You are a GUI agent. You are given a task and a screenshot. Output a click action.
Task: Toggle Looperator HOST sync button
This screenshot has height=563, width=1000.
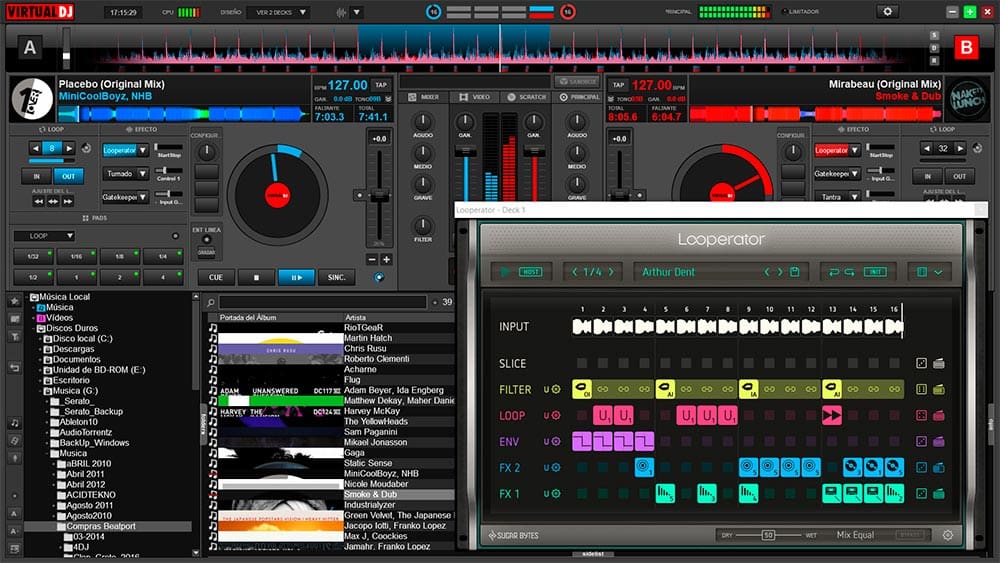click(531, 272)
